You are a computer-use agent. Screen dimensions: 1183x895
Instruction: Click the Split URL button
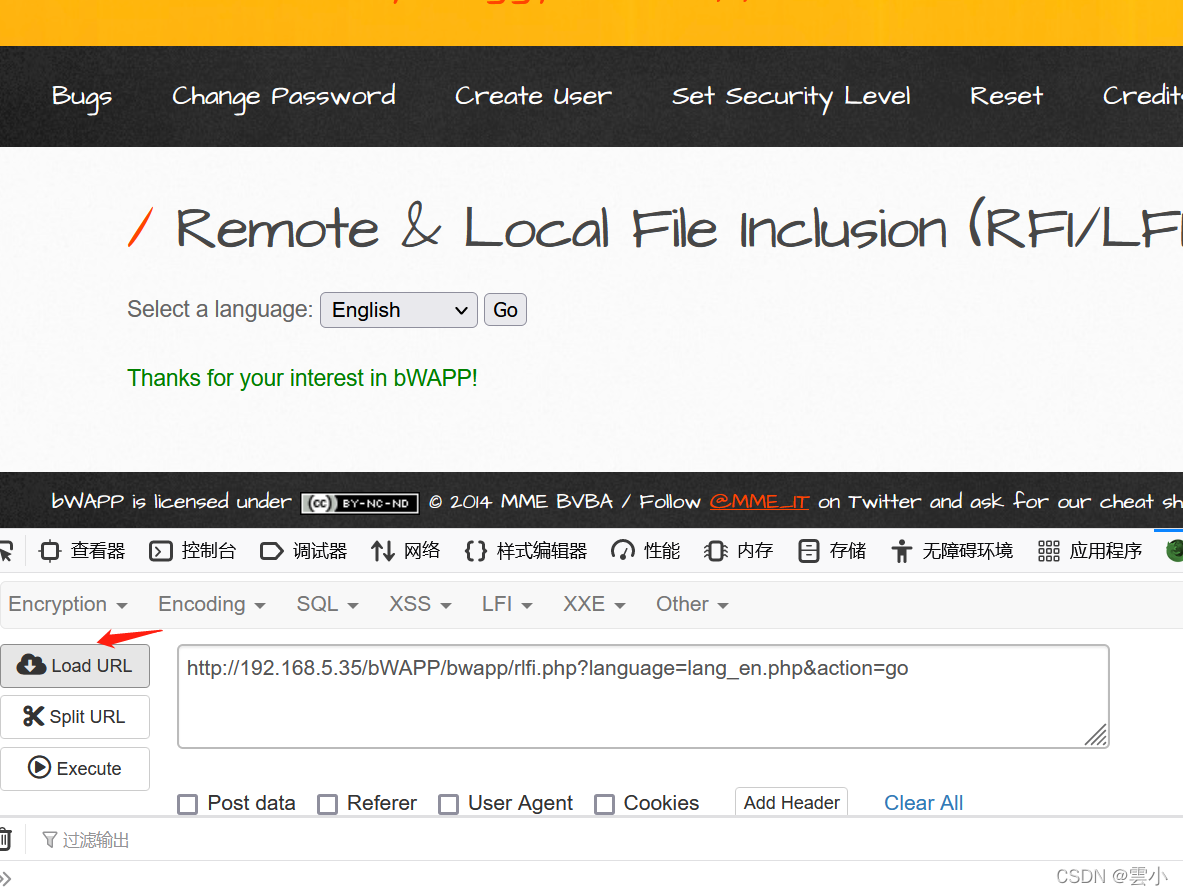[x=75, y=717]
